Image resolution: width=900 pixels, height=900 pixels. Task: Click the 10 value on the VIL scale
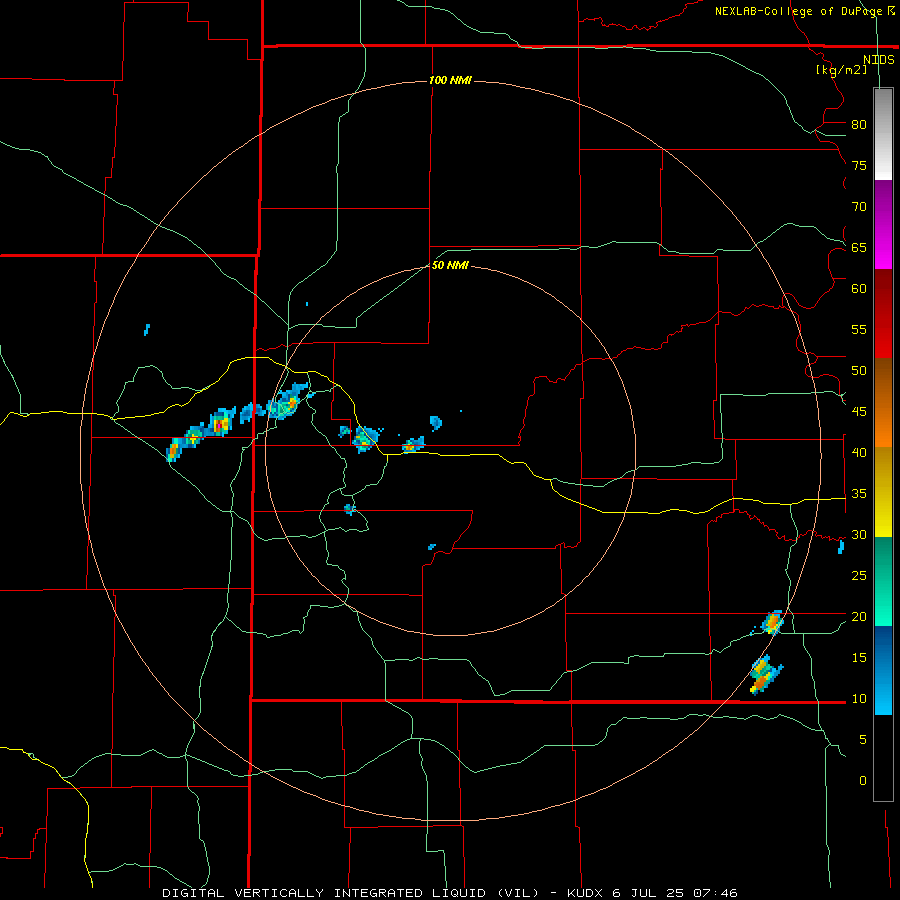859,699
